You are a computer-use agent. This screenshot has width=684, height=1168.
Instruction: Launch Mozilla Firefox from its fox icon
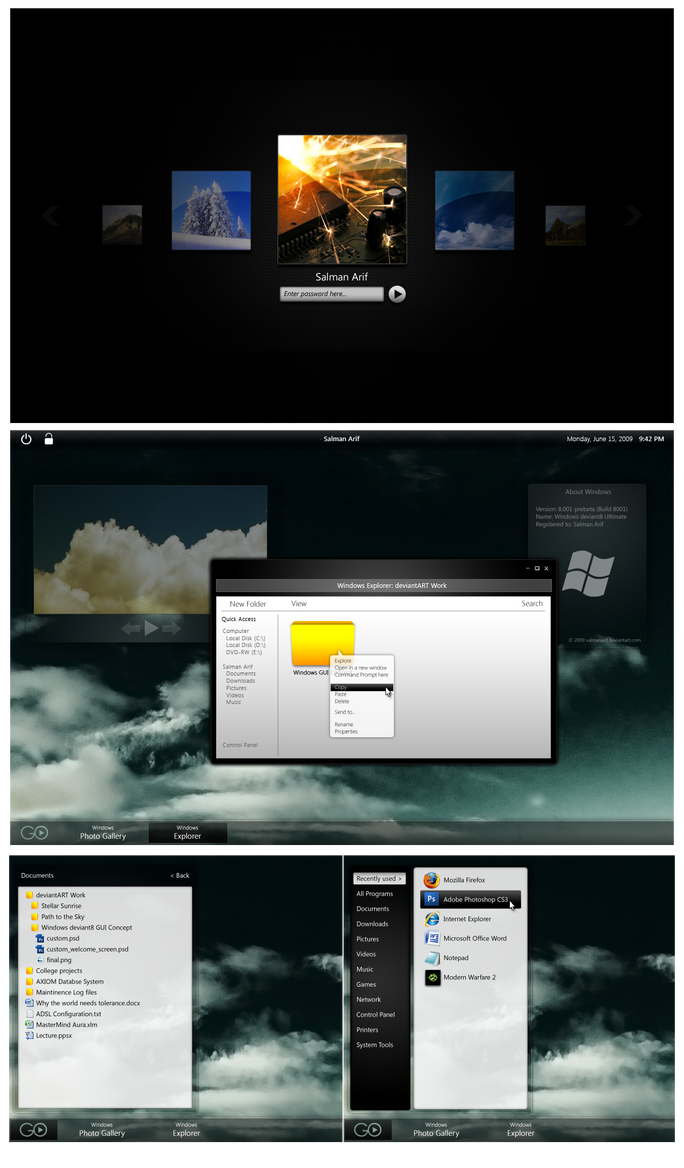431,880
